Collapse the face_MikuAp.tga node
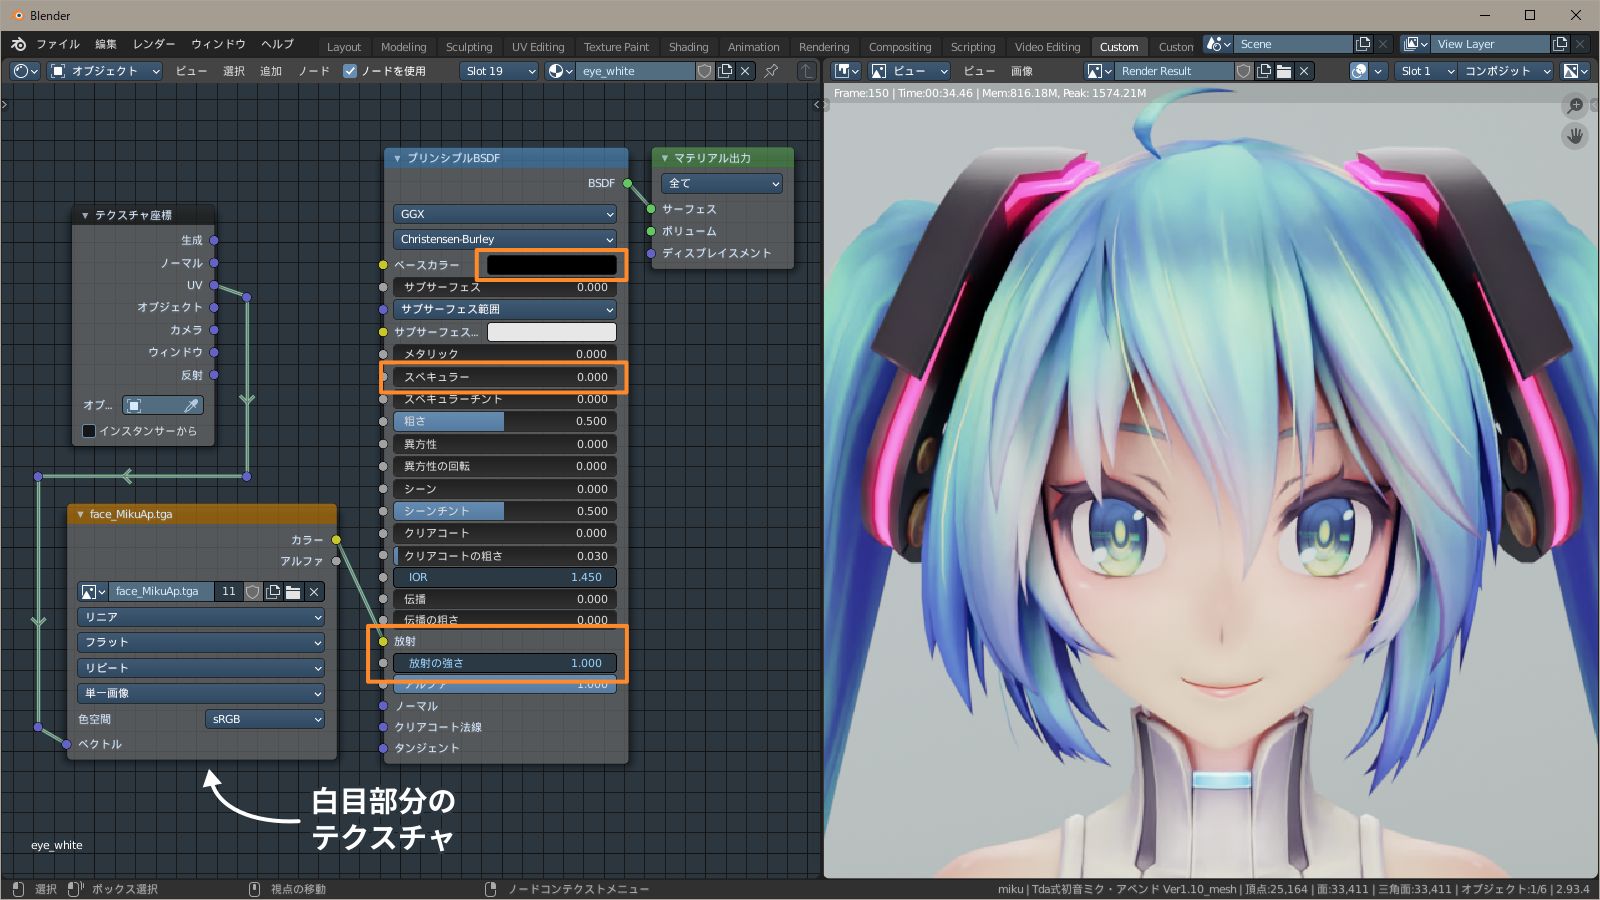This screenshot has width=1600, height=900. tap(80, 514)
